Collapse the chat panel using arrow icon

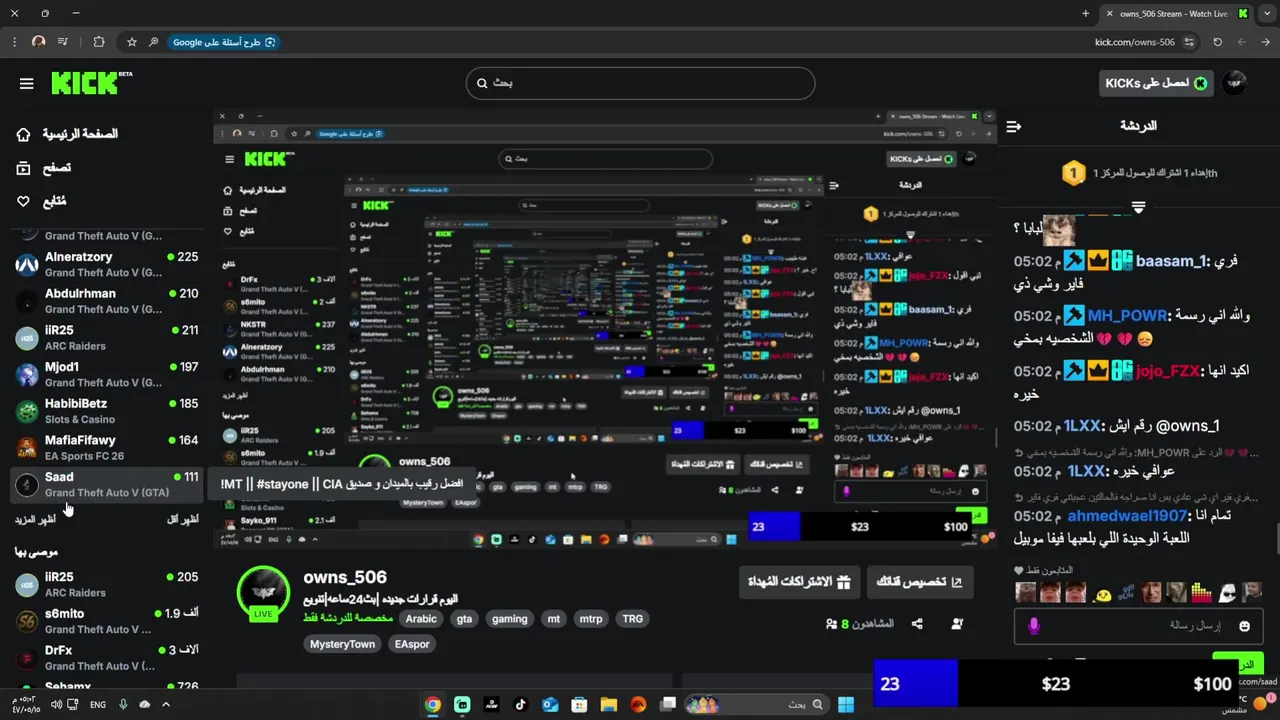pyautogui.click(x=1014, y=126)
